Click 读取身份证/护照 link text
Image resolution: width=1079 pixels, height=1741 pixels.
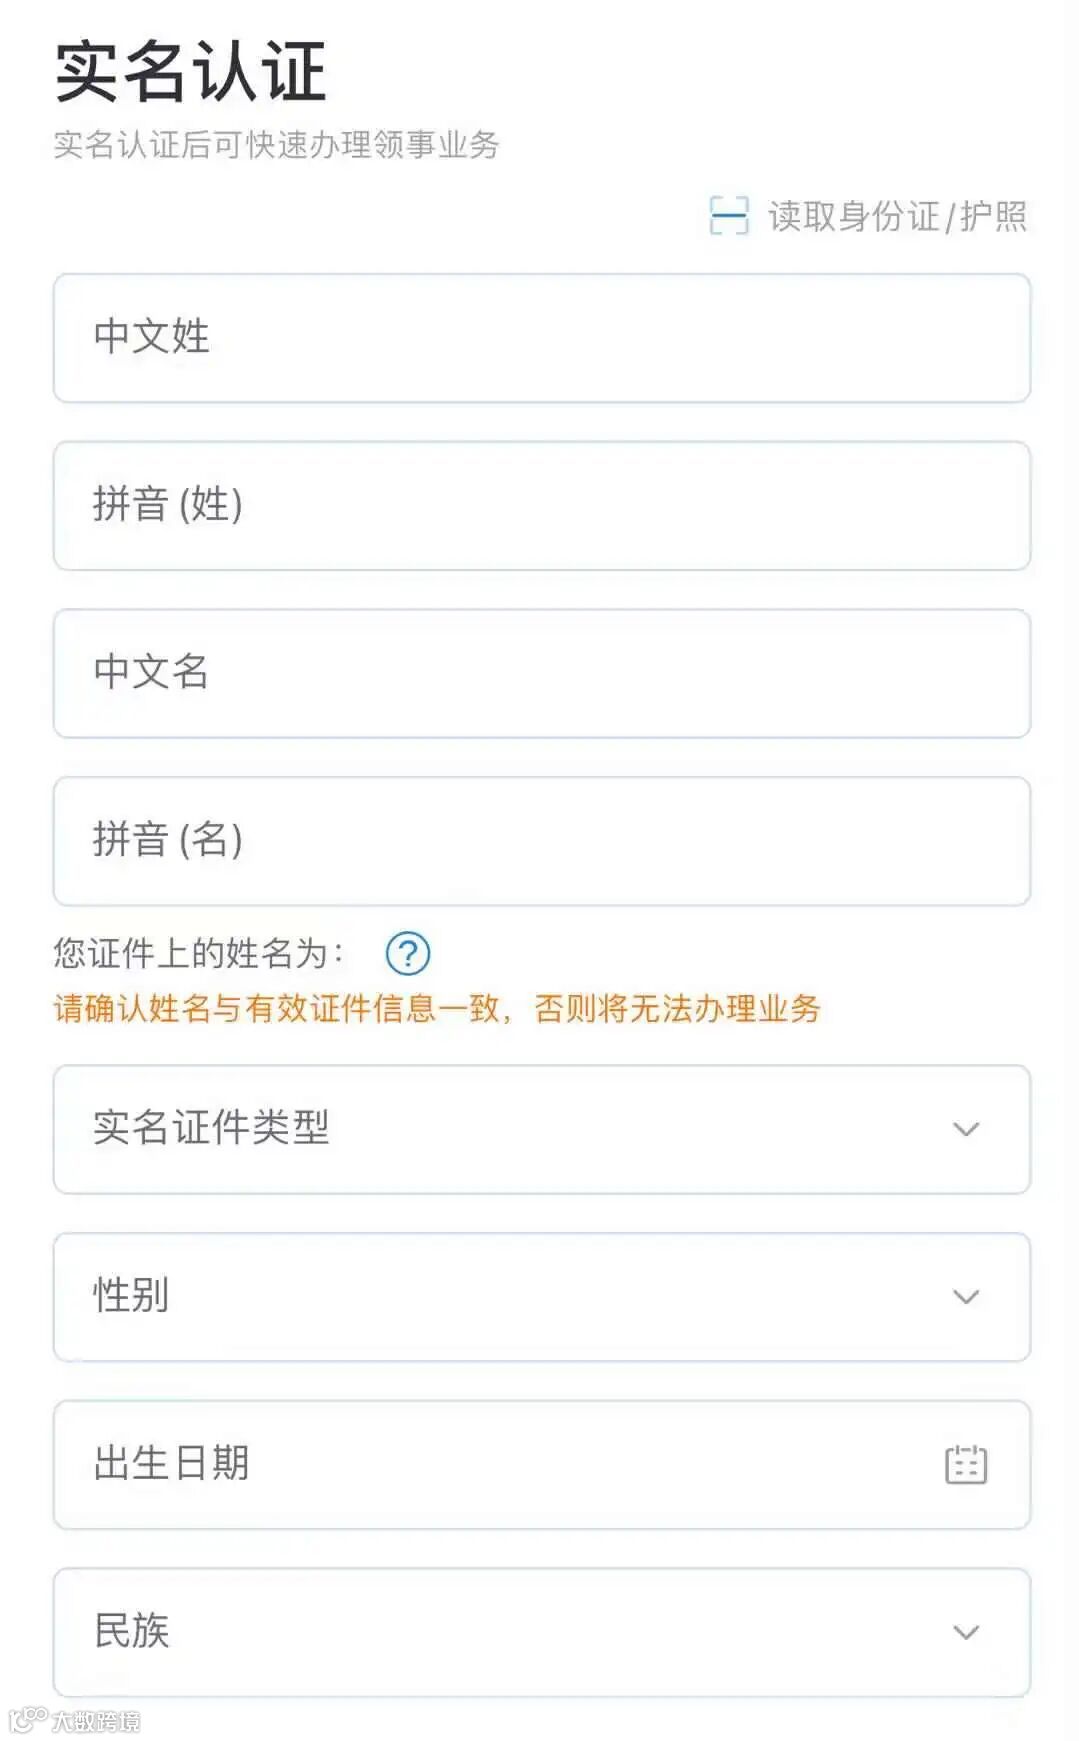pyautogui.click(x=897, y=216)
